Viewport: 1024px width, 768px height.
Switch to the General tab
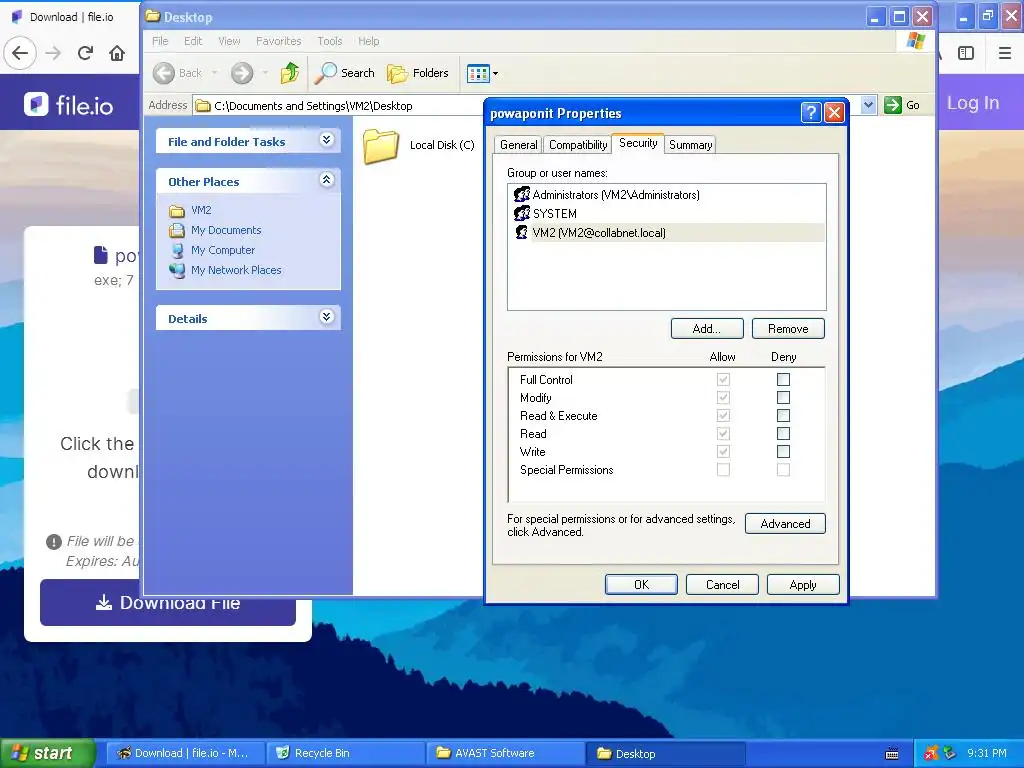coord(519,144)
